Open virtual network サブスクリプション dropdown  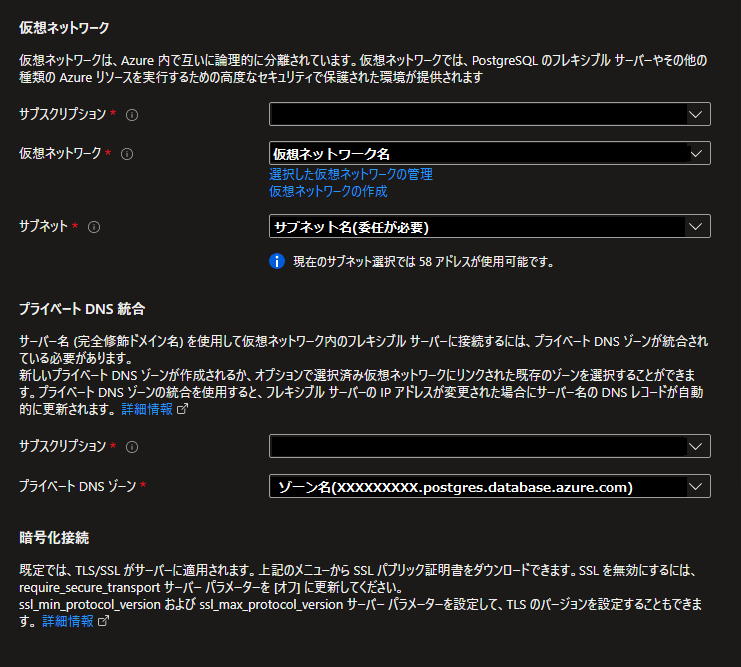point(490,114)
